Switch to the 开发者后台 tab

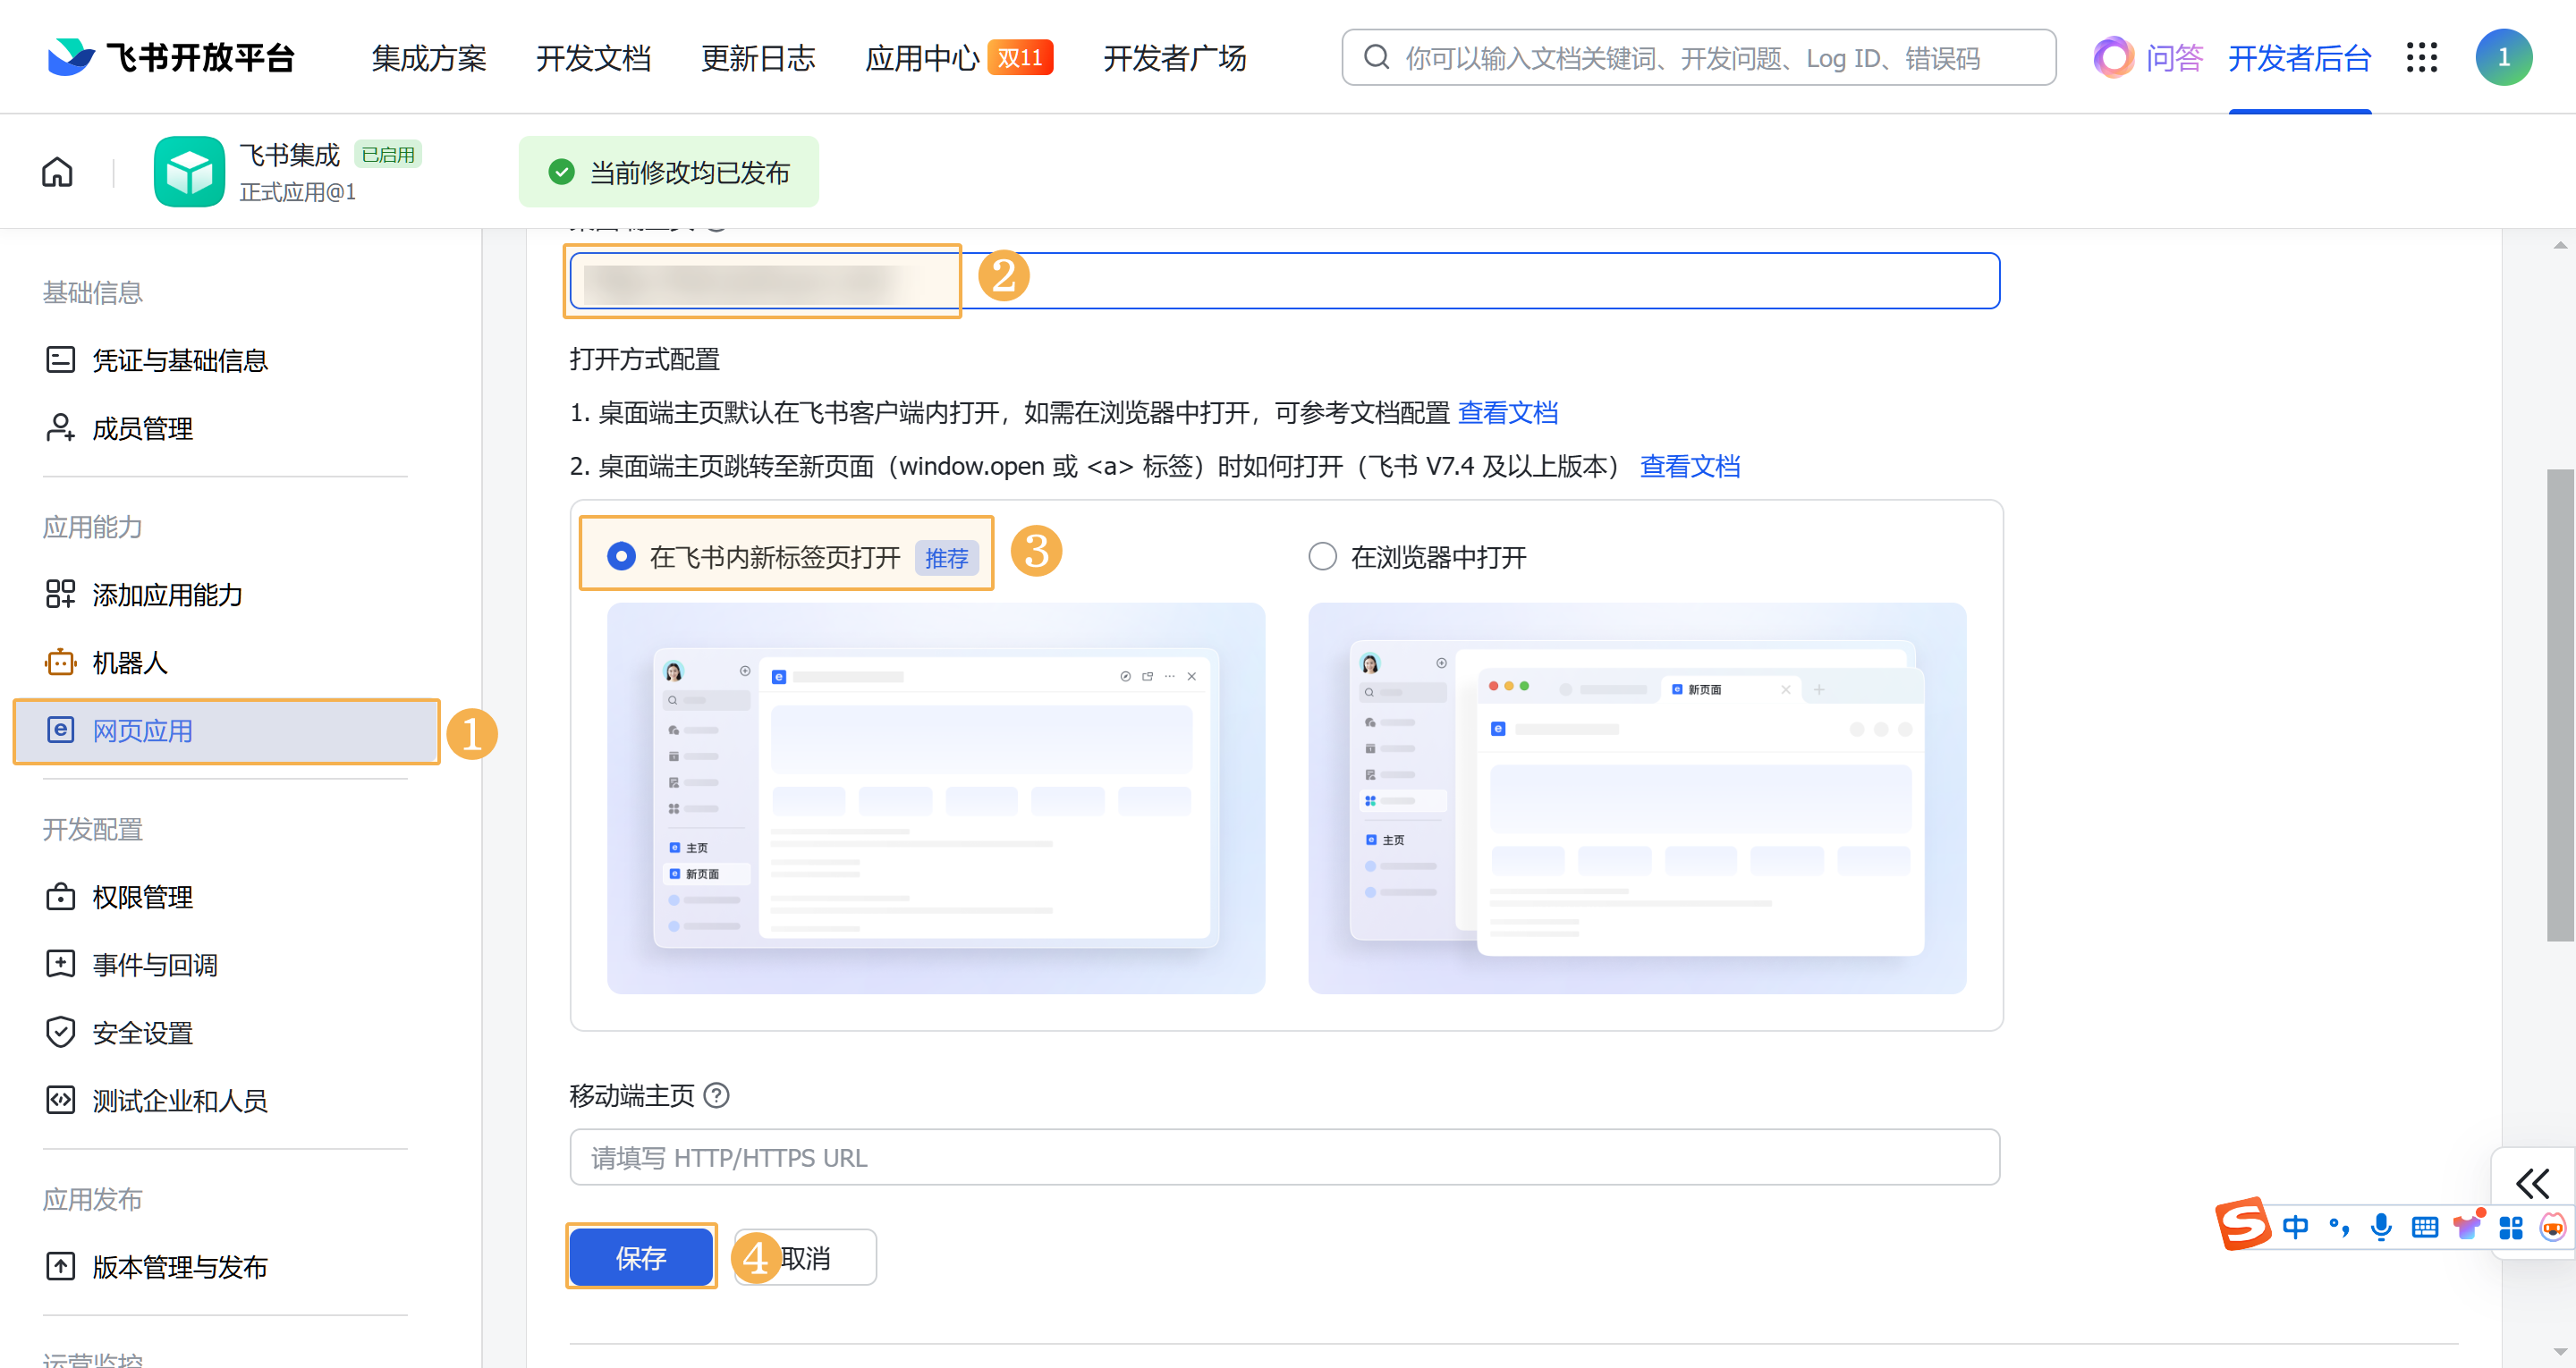[x=2299, y=58]
